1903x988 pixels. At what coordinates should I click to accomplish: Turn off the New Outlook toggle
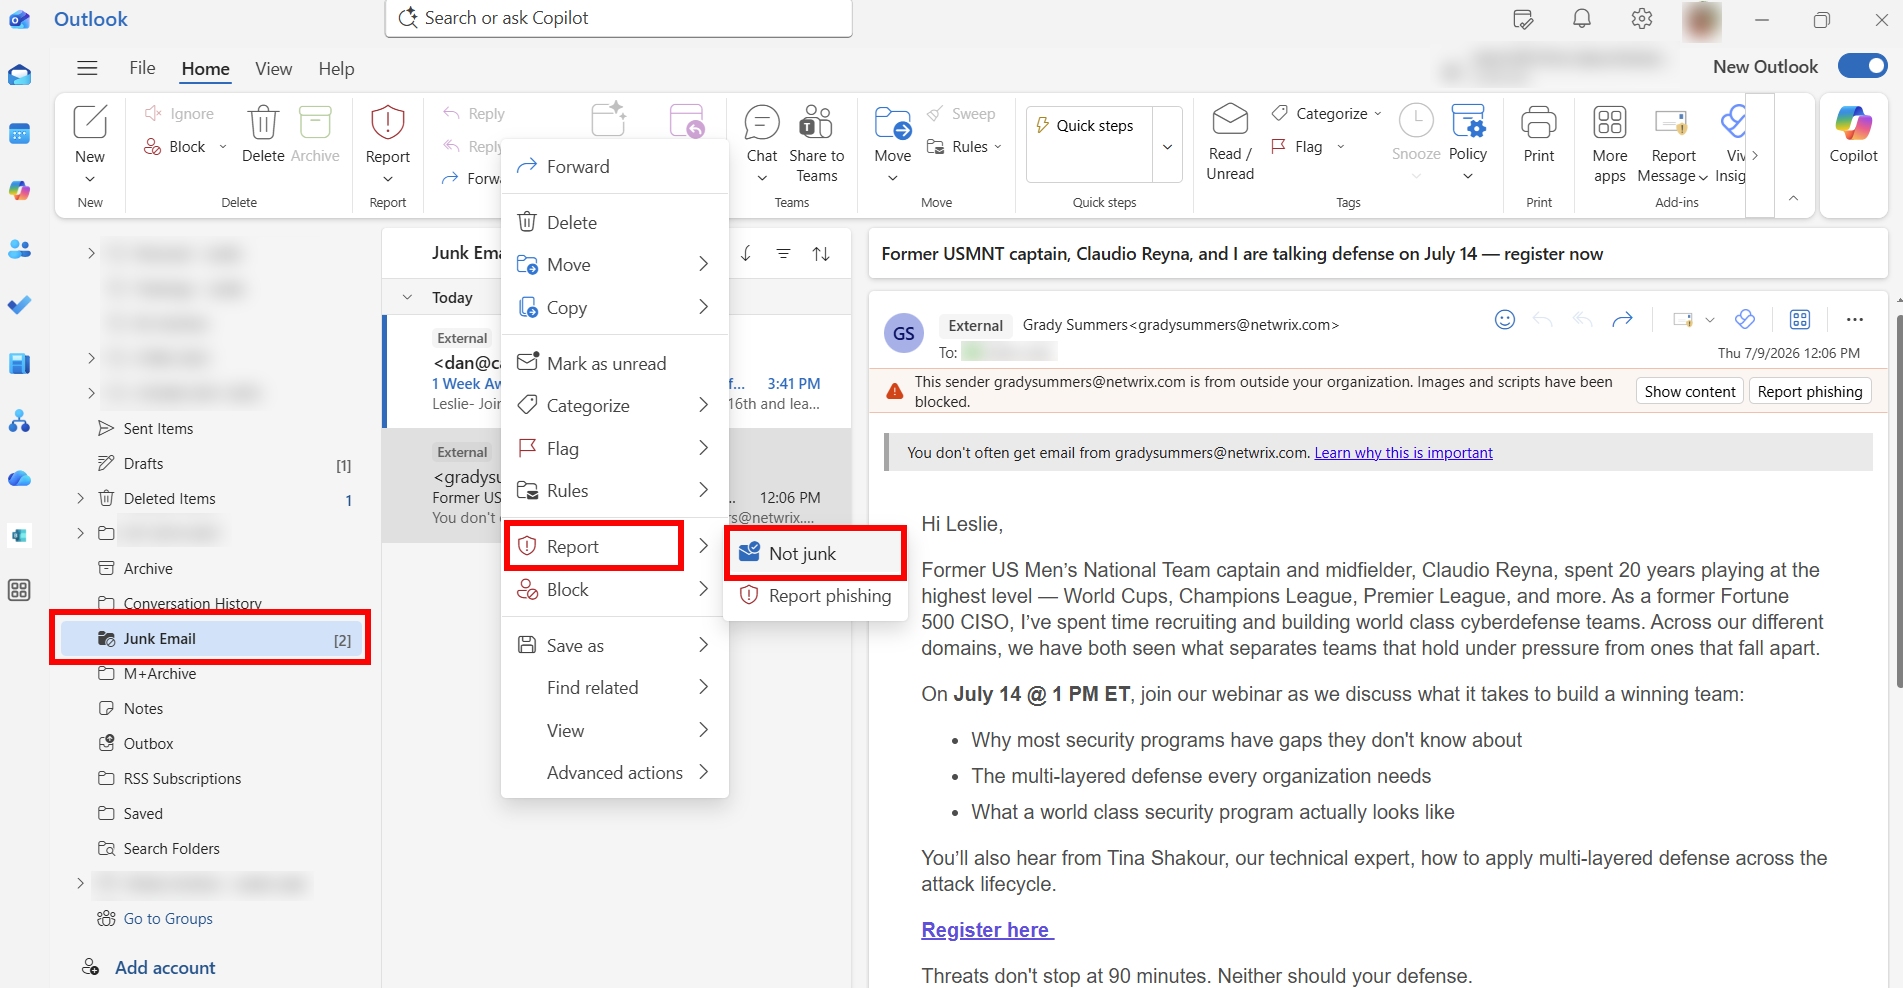click(1863, 66)
